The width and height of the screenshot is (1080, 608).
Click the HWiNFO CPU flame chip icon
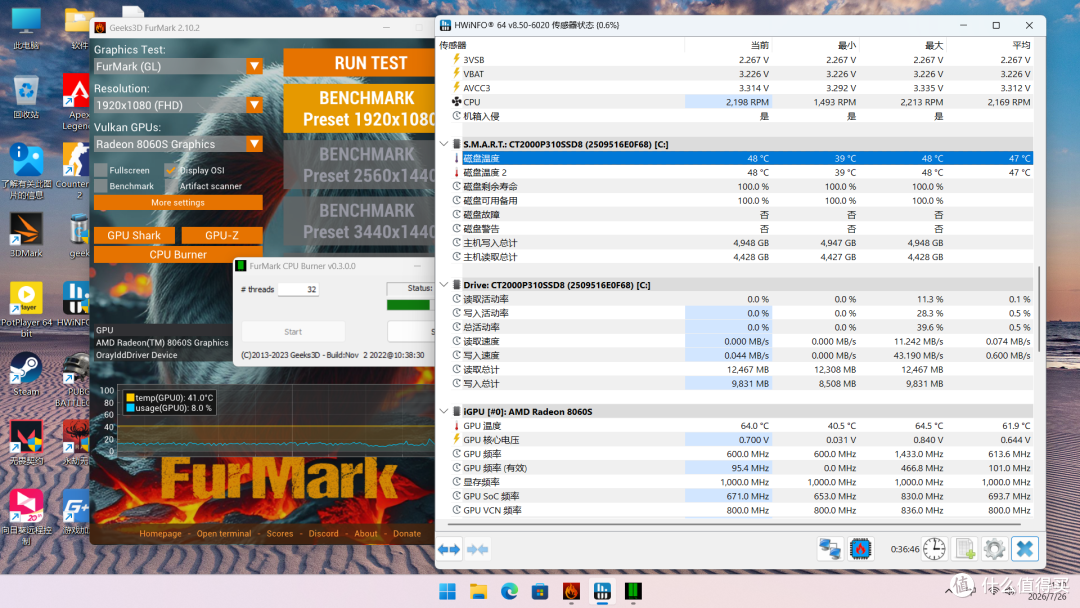tap(860, 549)
